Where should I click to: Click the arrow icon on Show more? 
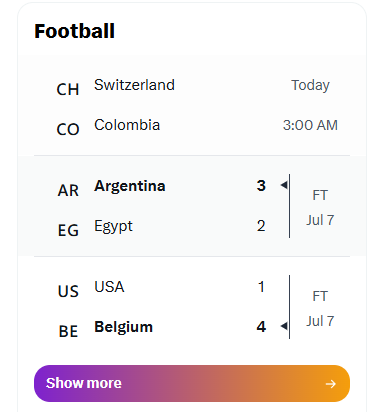click(x=331, y=384)
